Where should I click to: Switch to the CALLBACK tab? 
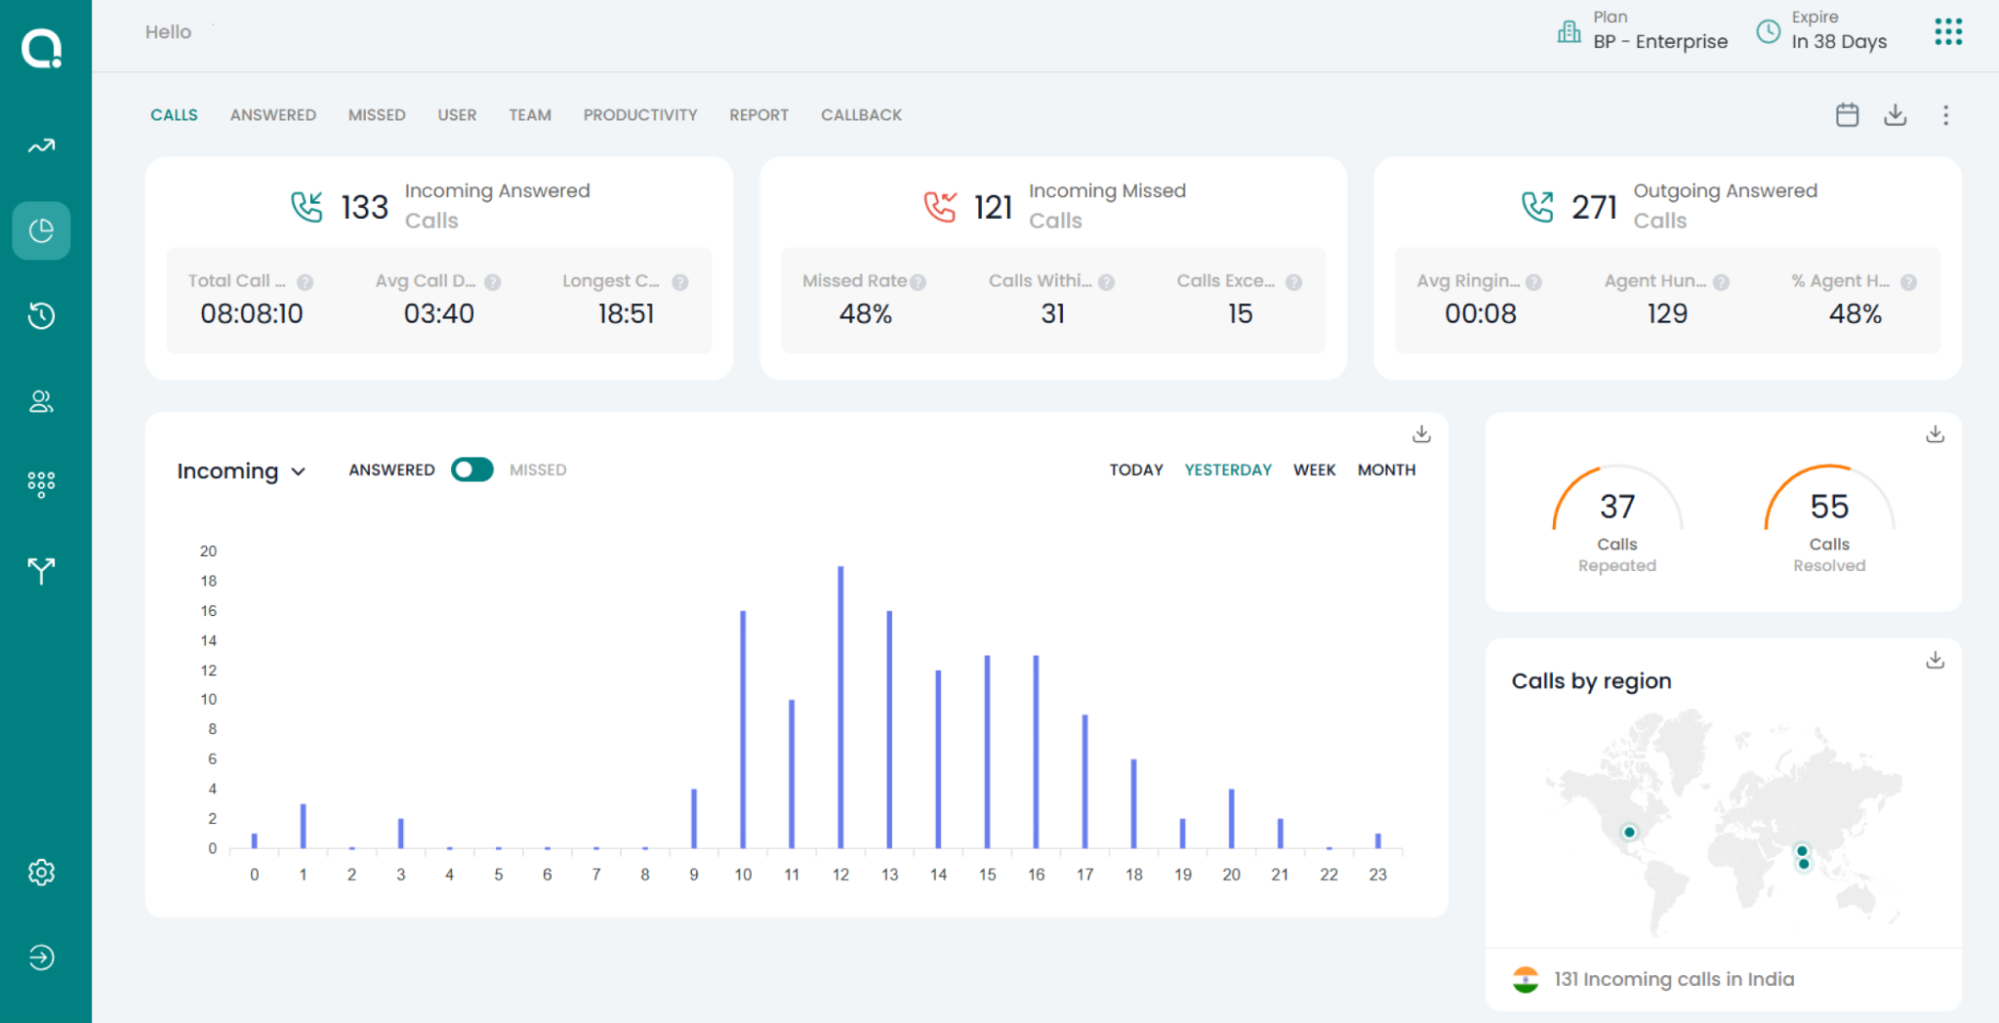(x=861, y=115)
